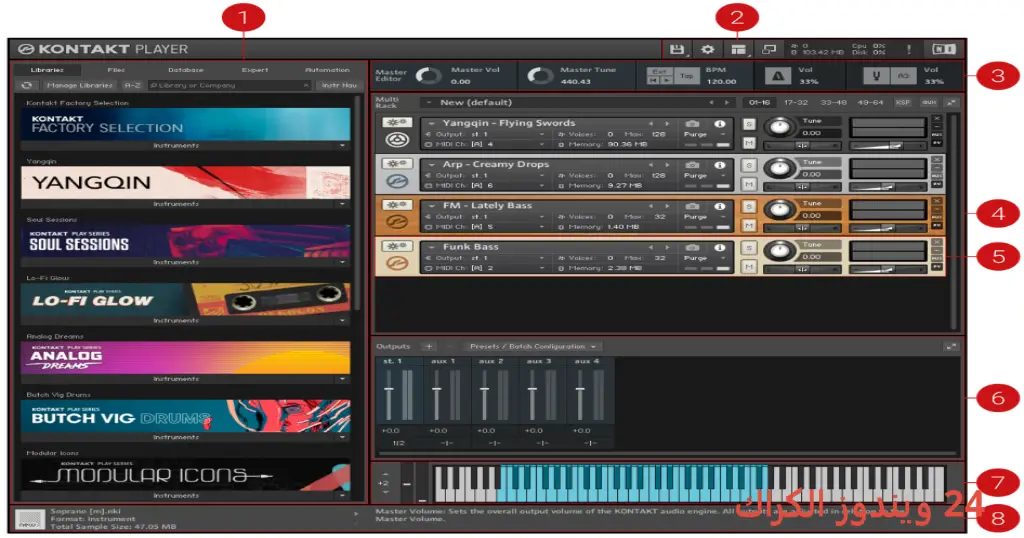This screenshot has height=538, width=1024.
Task: Click snapshot camera icon on Yangqin - Flying Swords
Action: pyautogui.click(x=692, y=123)
